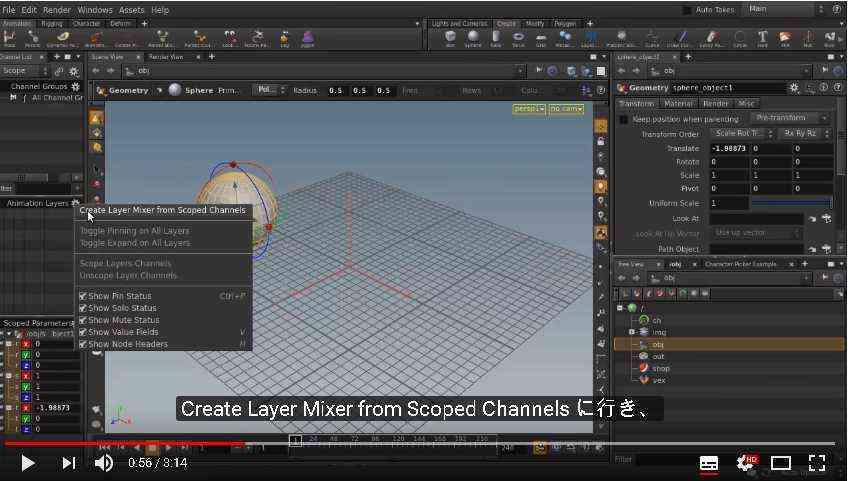Open the Animation Layers gear menu

pos(75,203)
